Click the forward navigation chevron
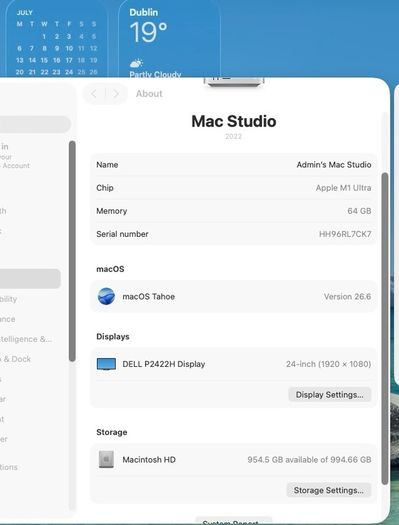This screenshot has width=399, height=525. [x=116, y=94]
